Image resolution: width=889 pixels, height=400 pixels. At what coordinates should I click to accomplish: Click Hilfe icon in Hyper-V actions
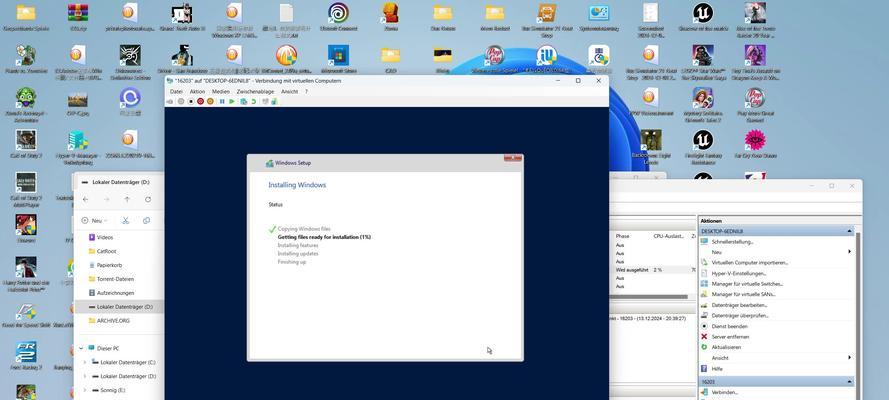pyautogui.click(x=704, y=368)
